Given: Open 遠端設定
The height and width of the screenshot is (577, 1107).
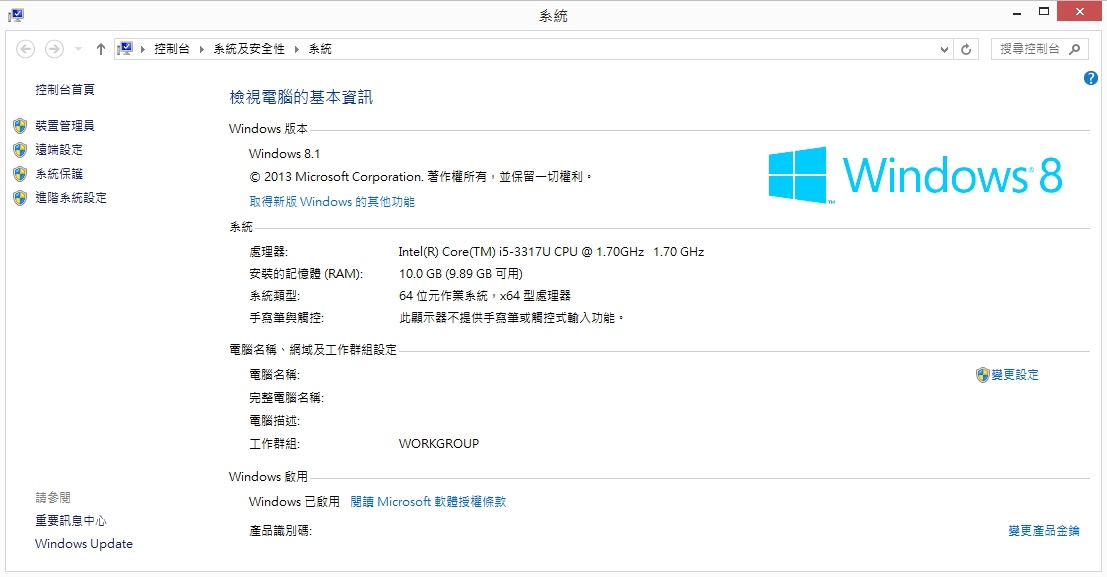Looking at the screenshot, I should point(59,150).
